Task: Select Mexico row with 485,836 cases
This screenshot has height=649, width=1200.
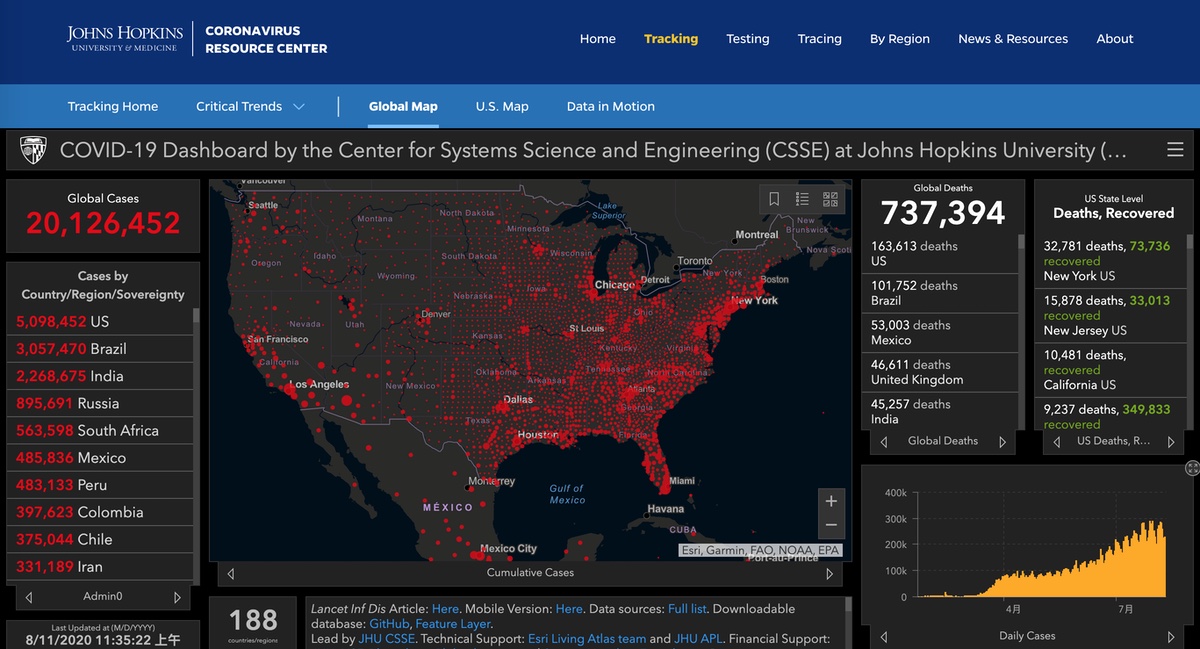Action: pyautogui.click(x=99, y=457)
